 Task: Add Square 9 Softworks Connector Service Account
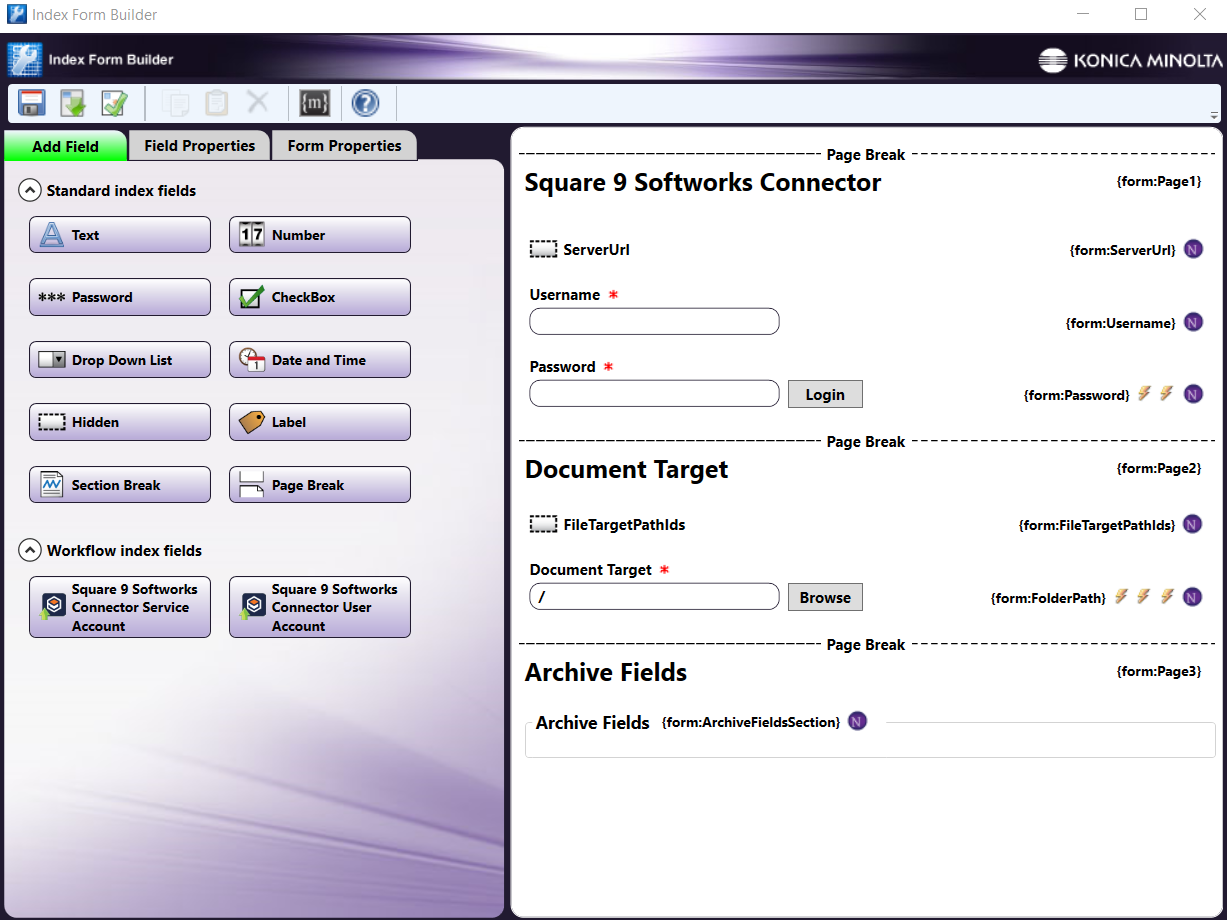120,607
